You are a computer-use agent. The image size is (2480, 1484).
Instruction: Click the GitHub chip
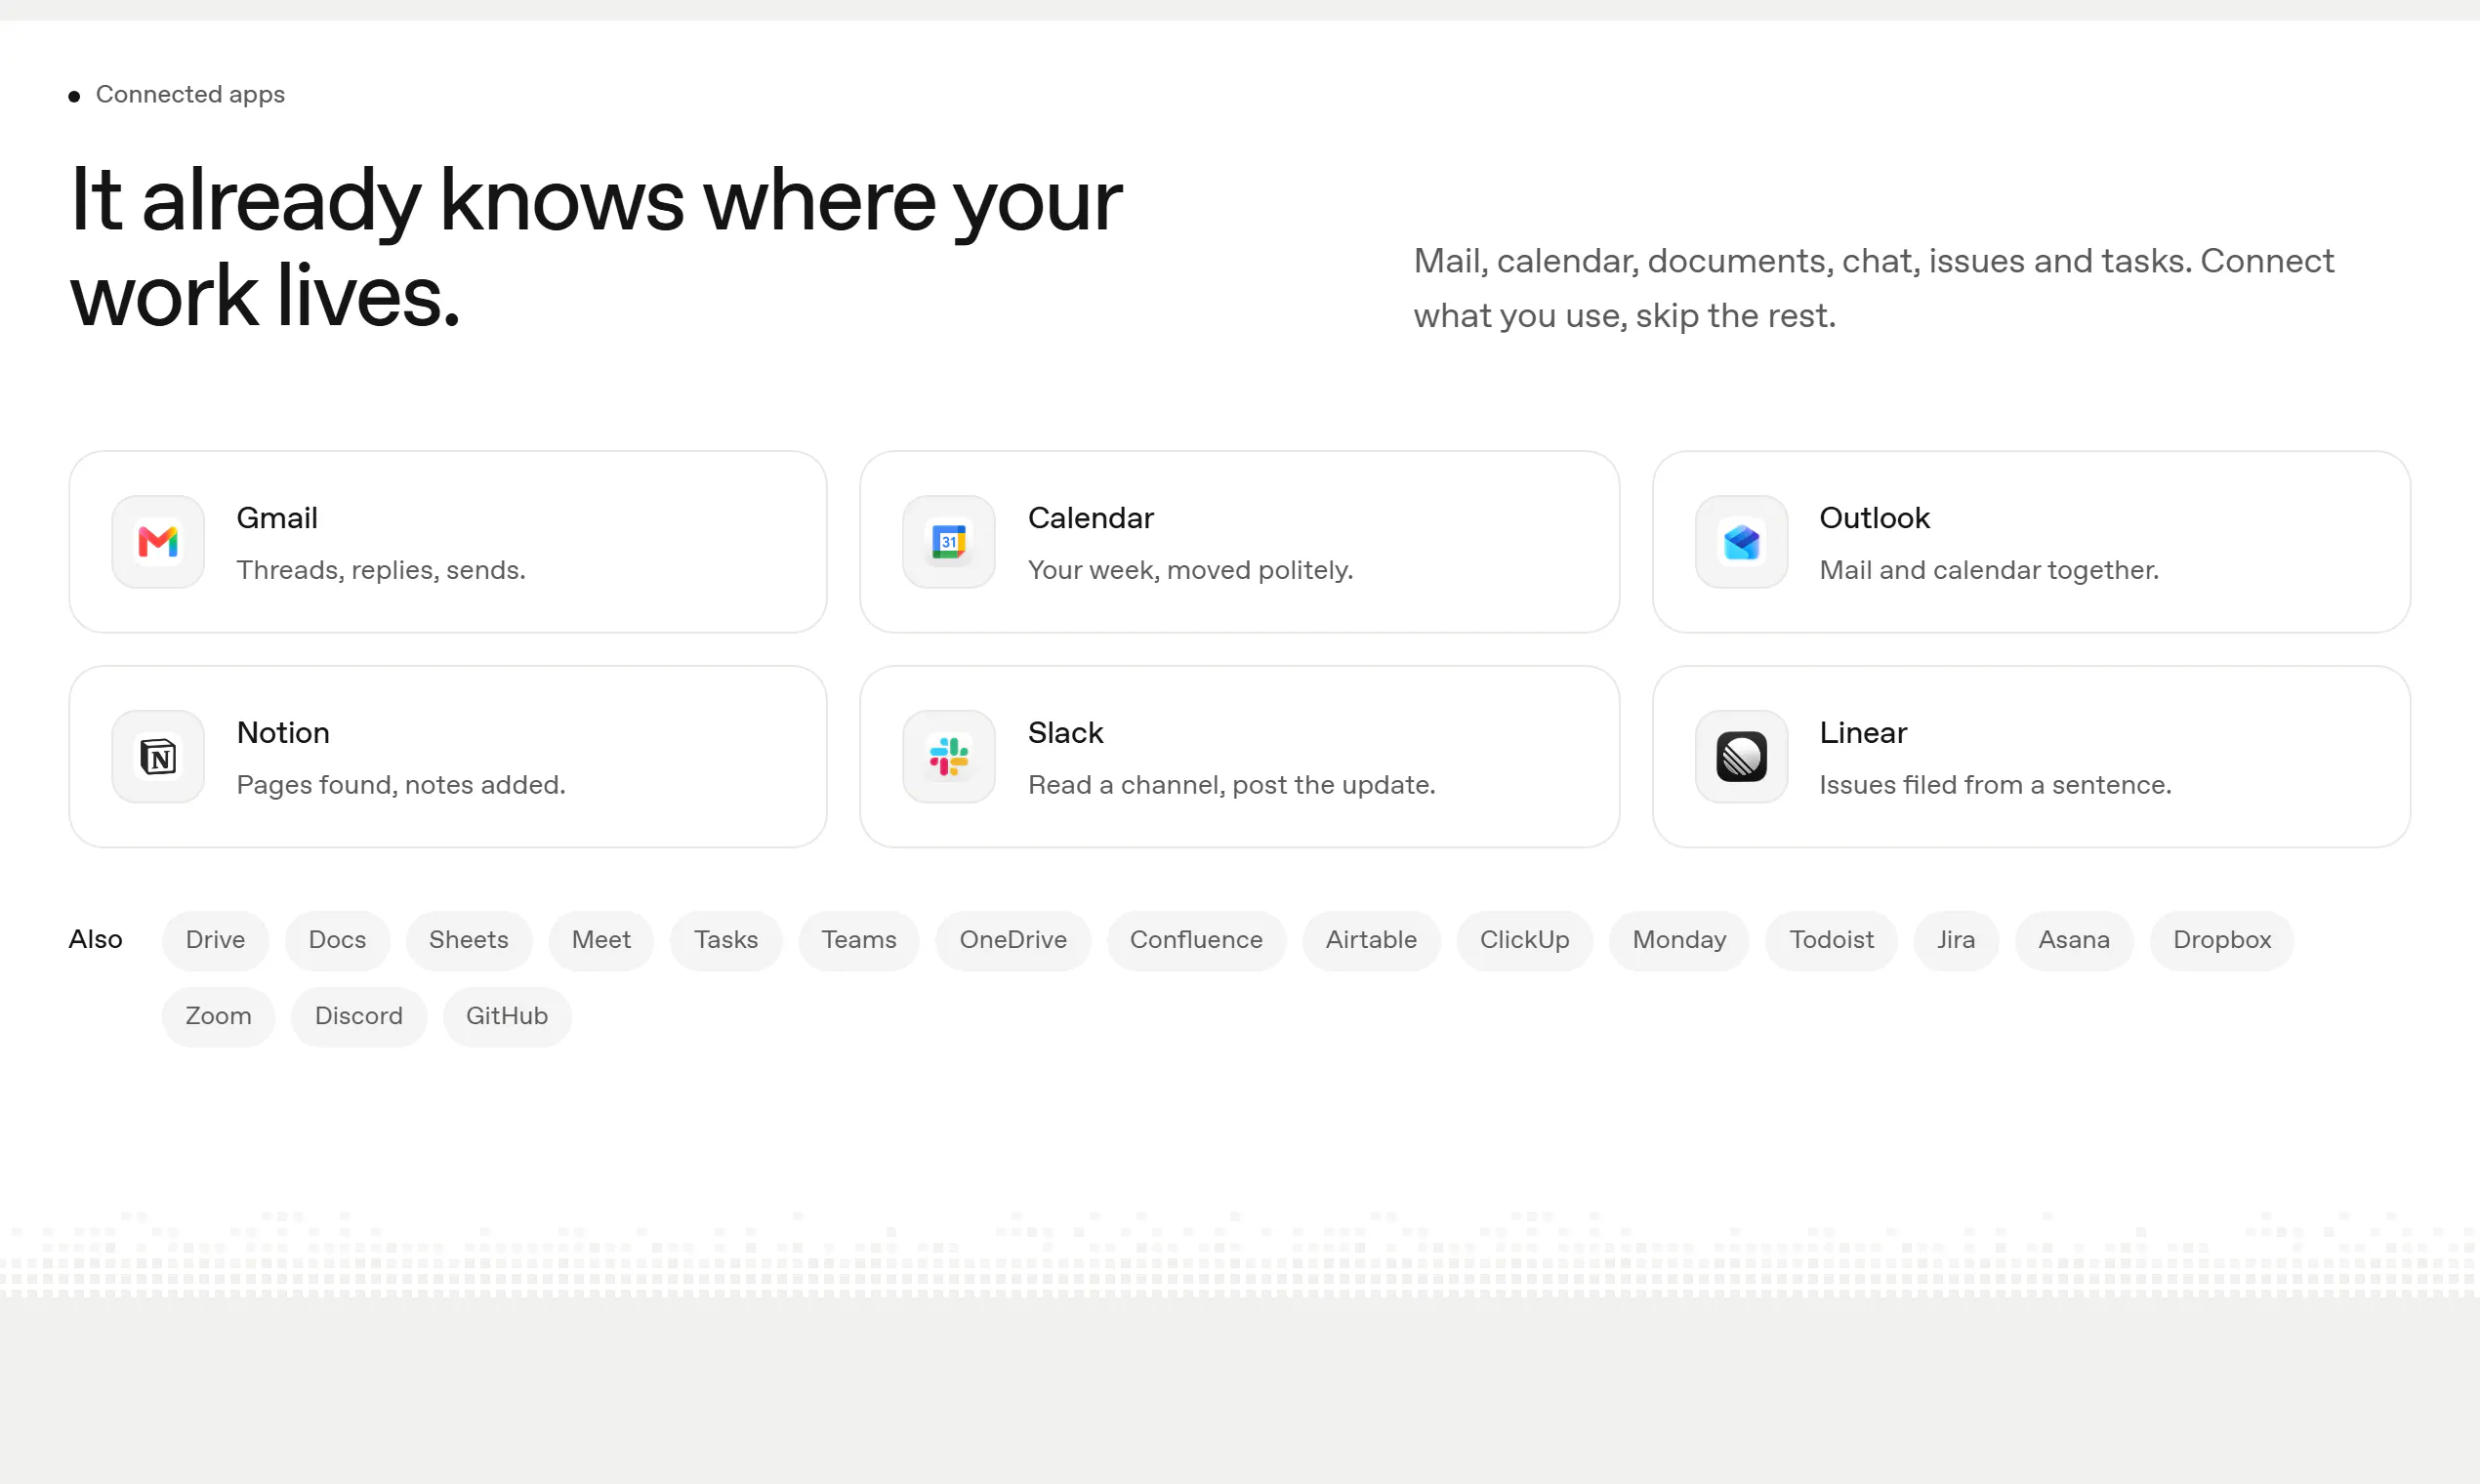507,1016
